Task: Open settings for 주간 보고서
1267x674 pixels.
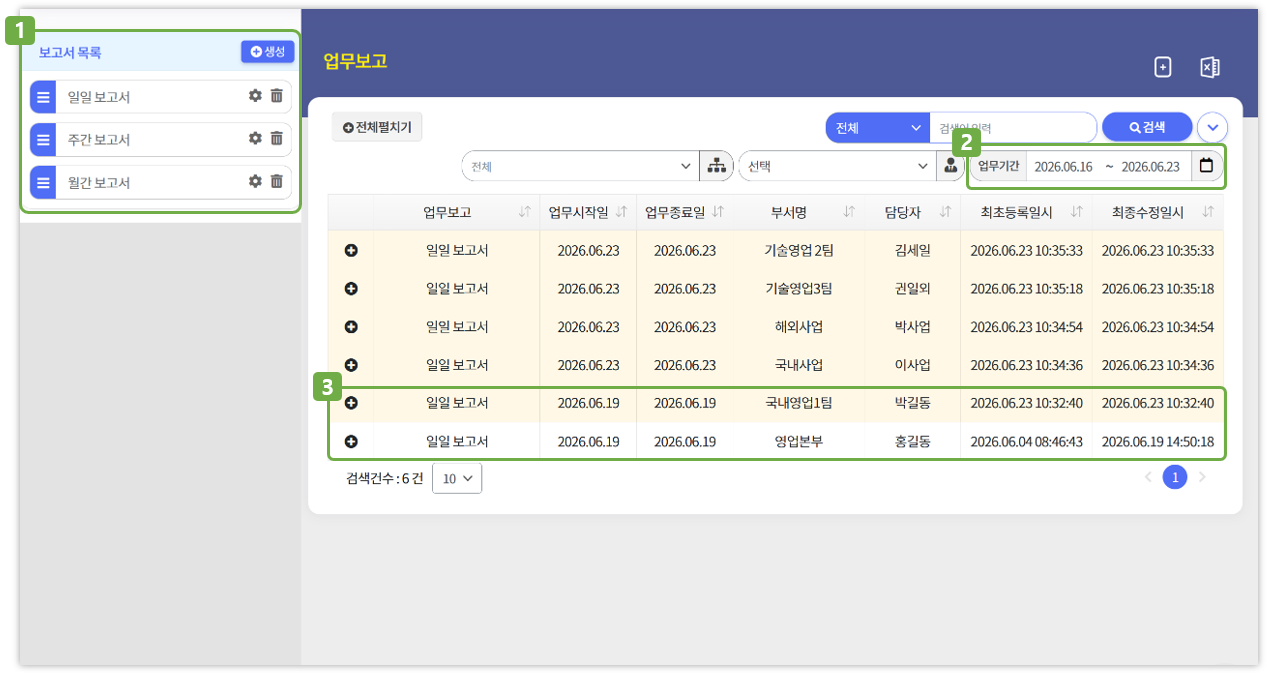Action: (x=255, y=138)
